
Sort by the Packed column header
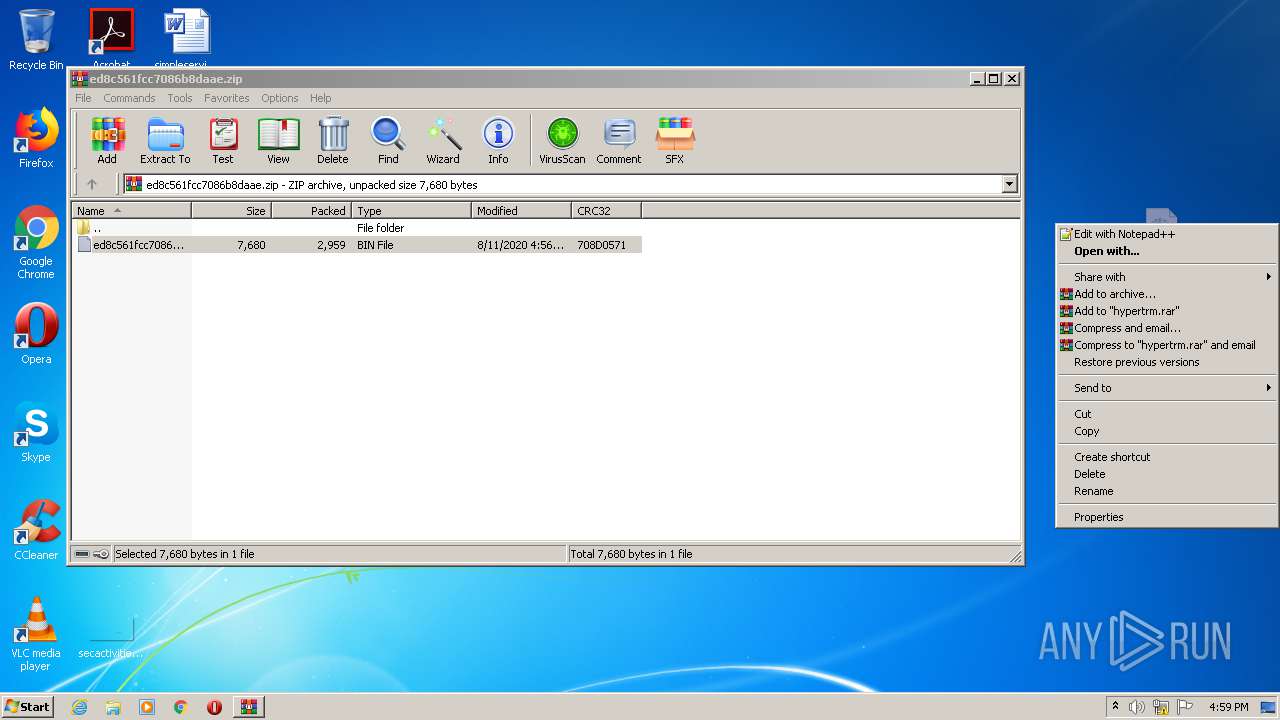pos(311,210)
